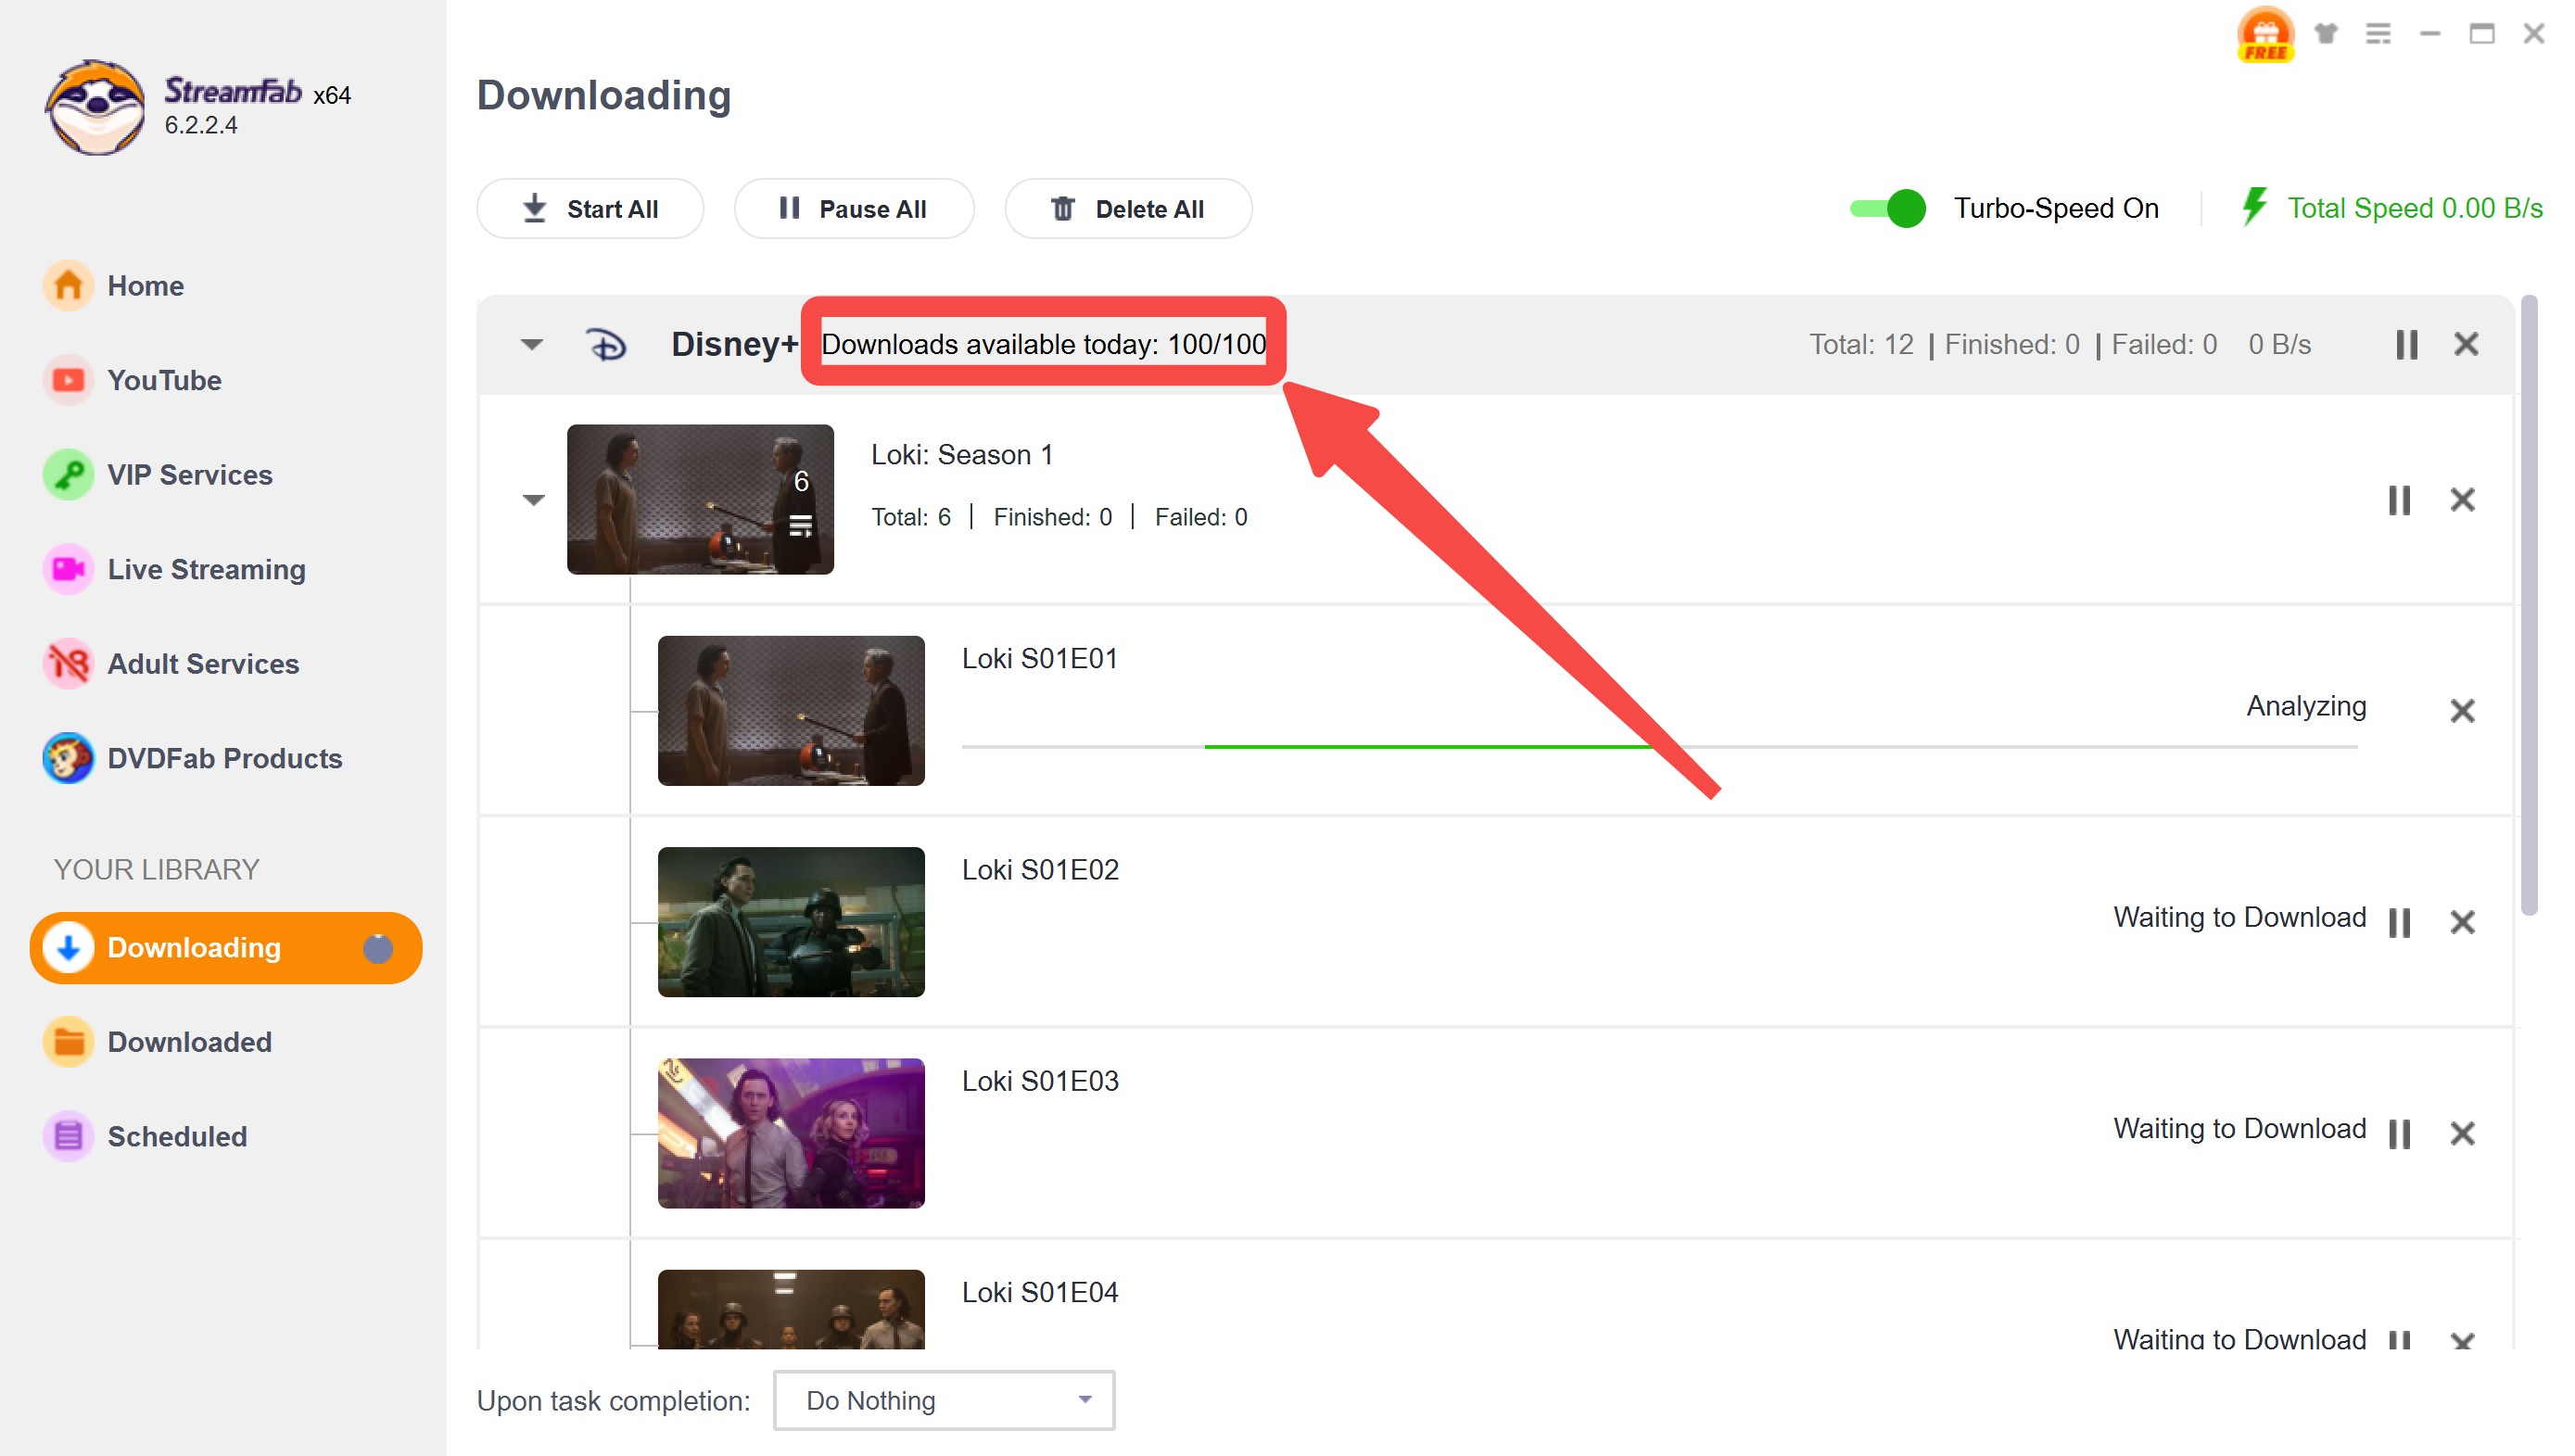Viewport: 2575px width, 1456px height.
Task: Click the playlist icon on Loki Season thumbnail
Action: point(801,525)
